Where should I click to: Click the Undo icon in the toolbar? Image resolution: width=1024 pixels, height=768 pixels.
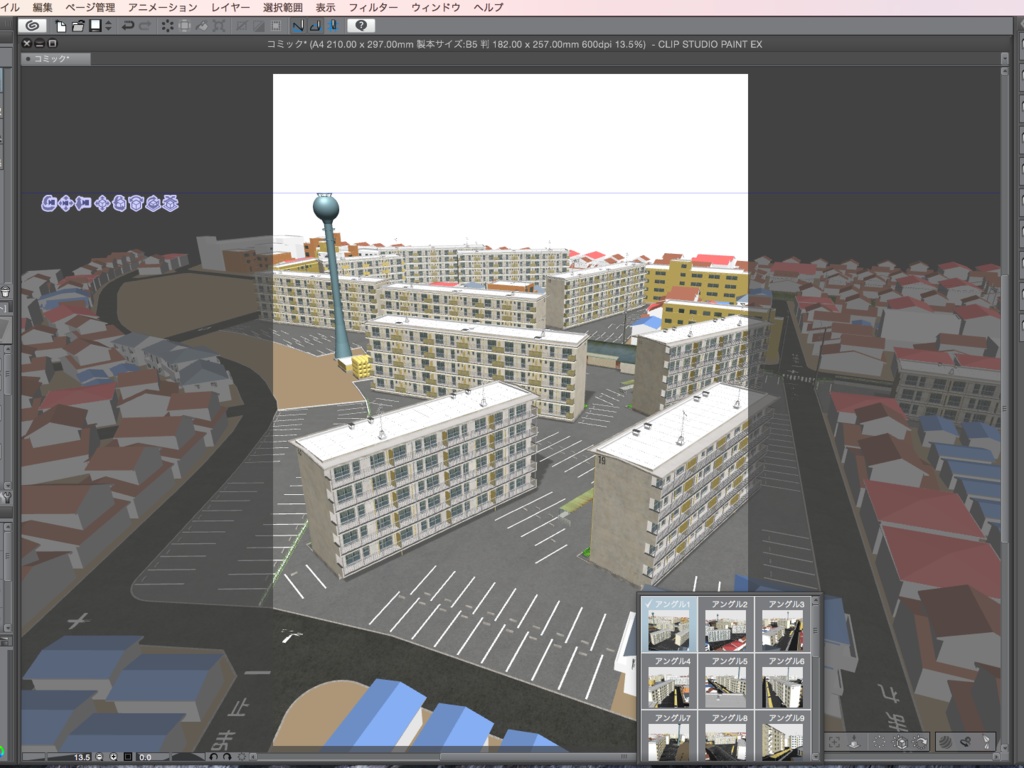(x=129, y=25)
